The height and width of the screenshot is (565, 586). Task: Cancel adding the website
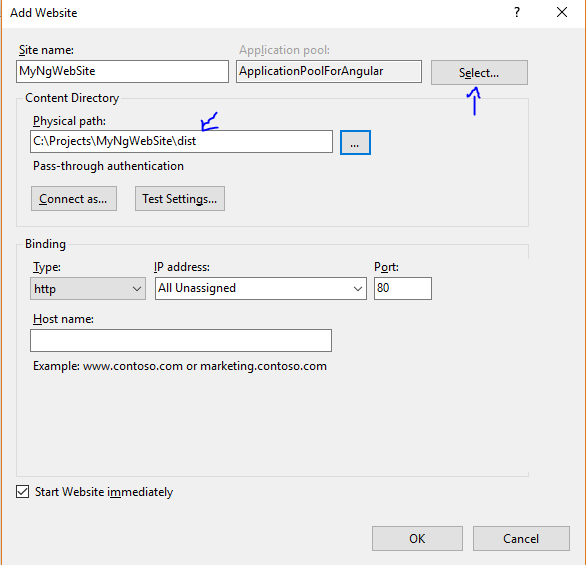(521, 538)
